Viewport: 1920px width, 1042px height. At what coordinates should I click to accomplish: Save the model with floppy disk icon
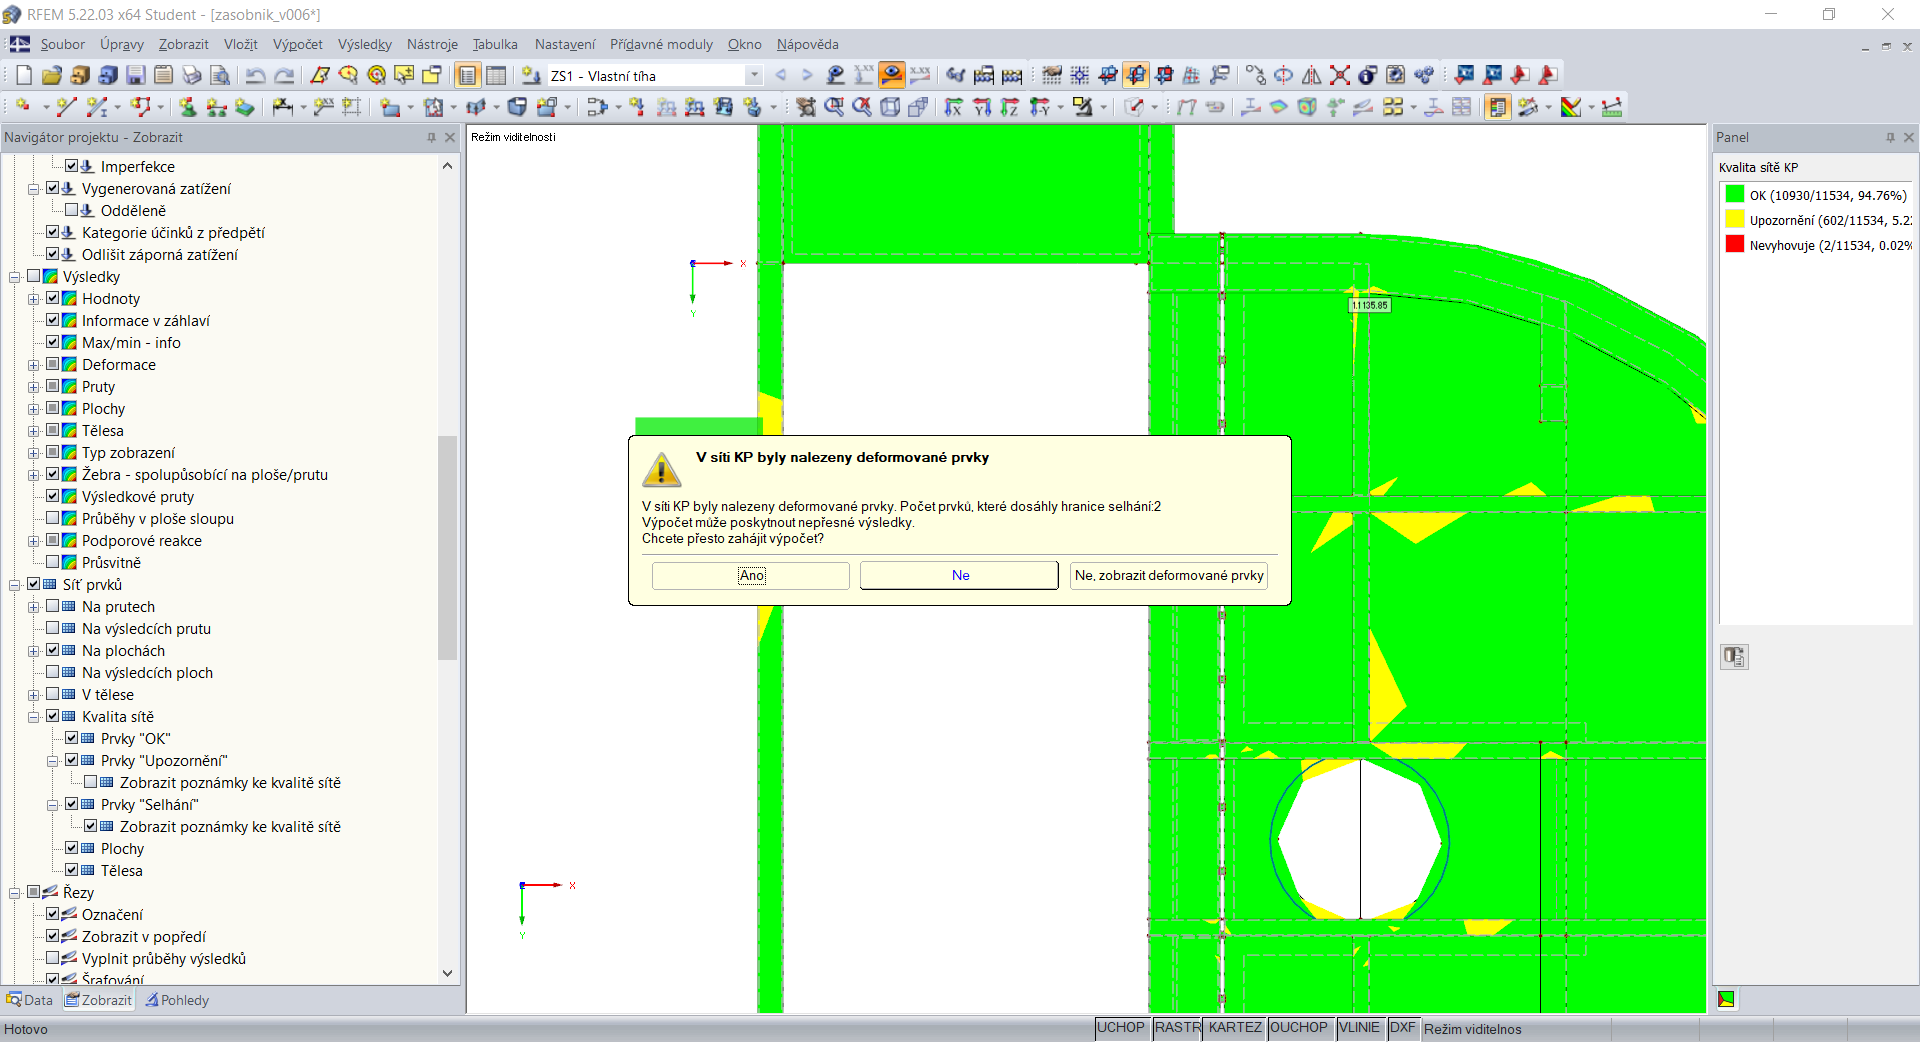point(136,75)
